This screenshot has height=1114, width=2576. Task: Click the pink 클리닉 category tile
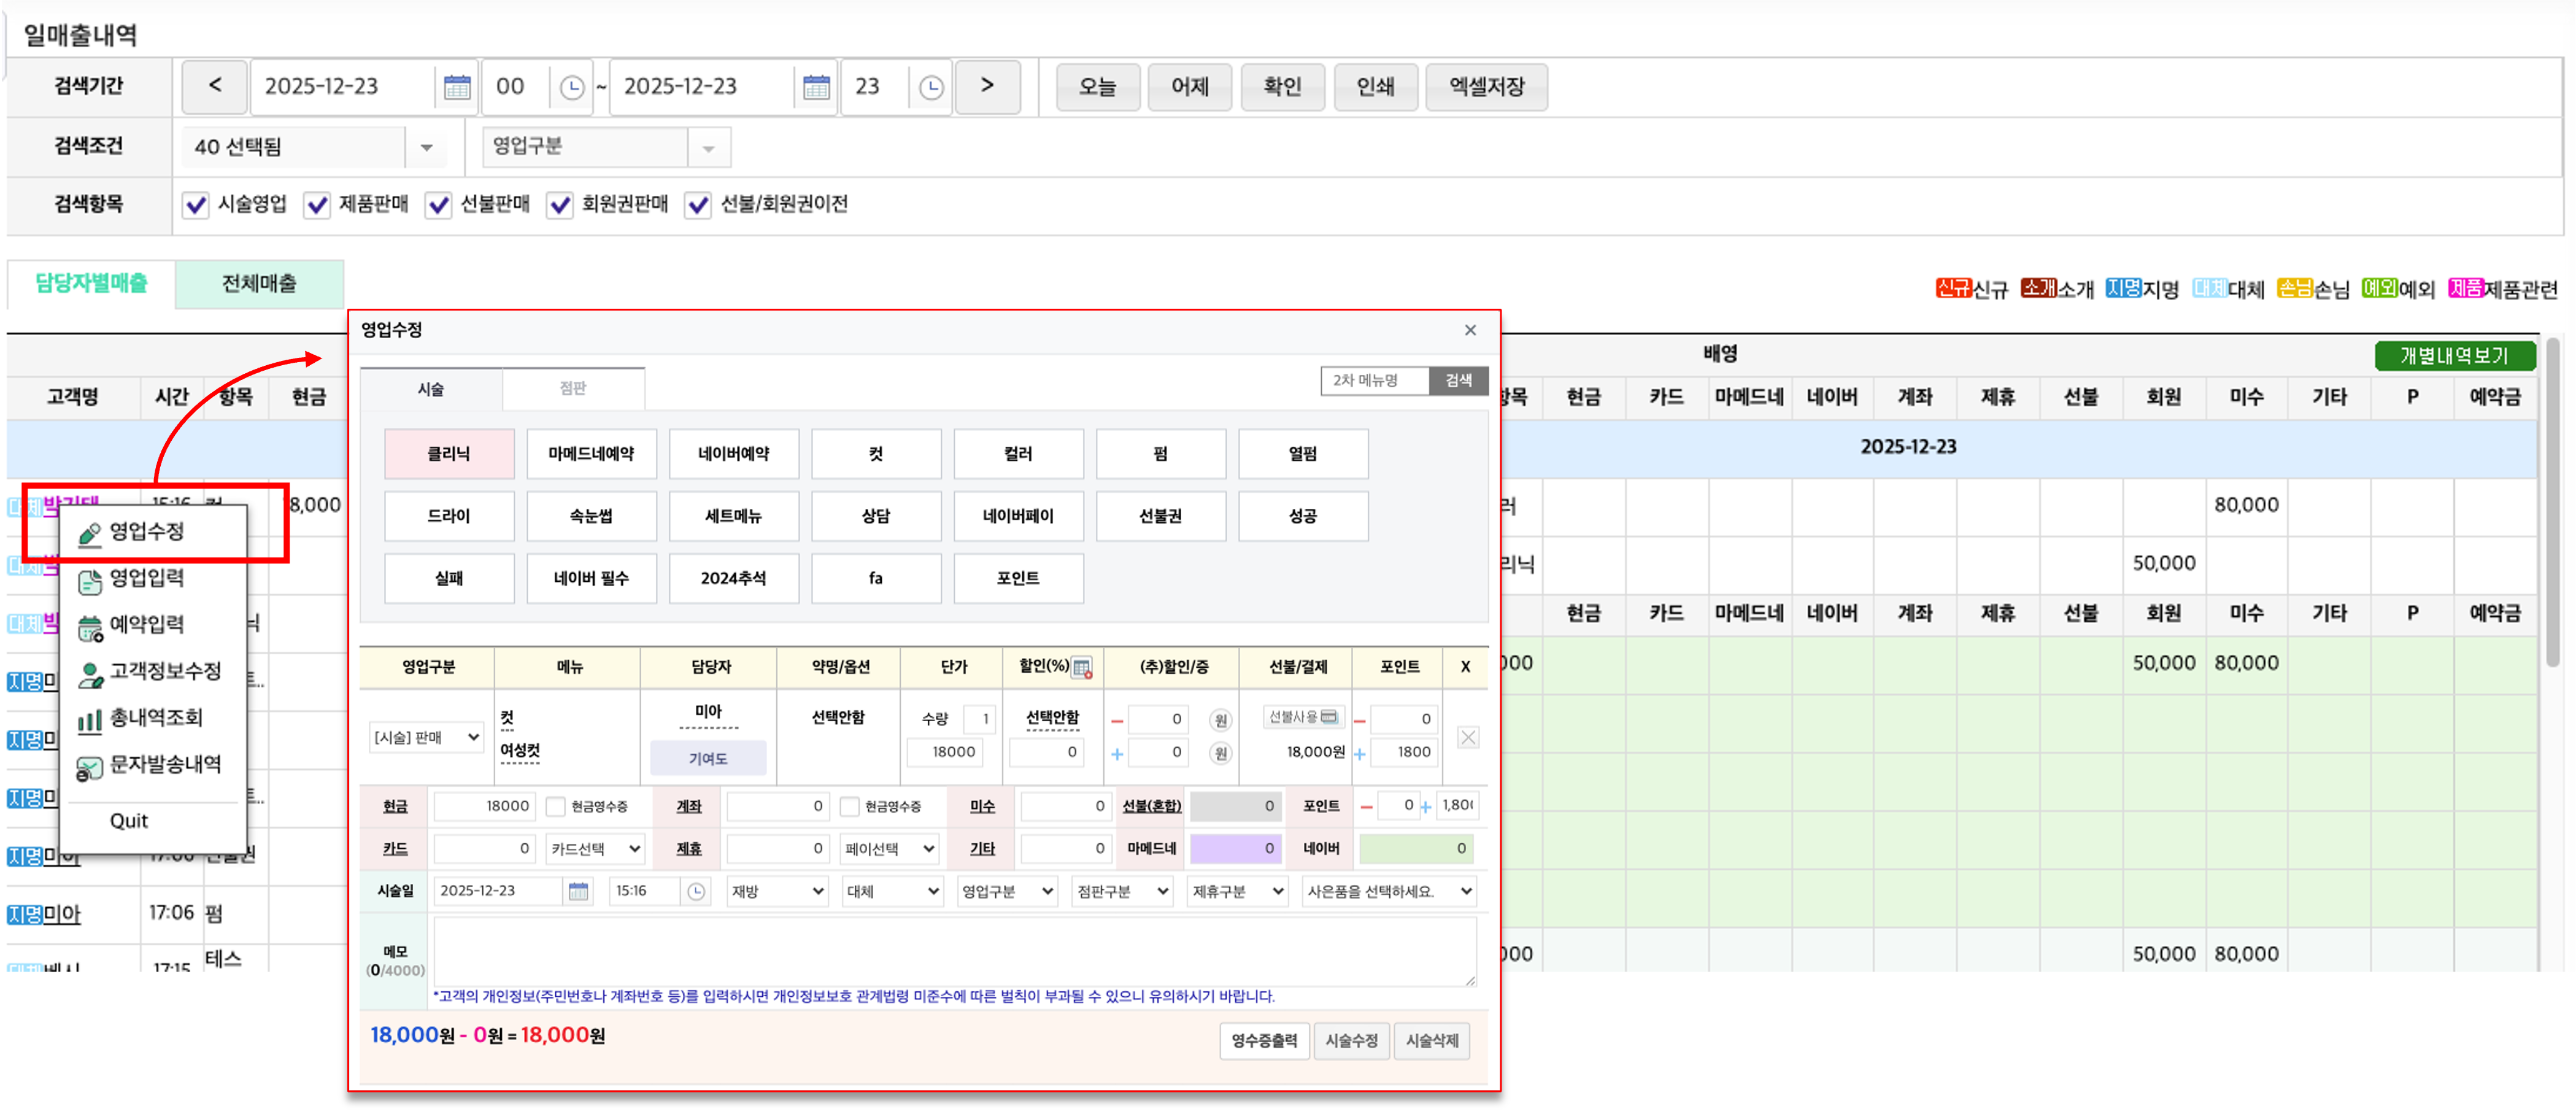coord(449,454)
